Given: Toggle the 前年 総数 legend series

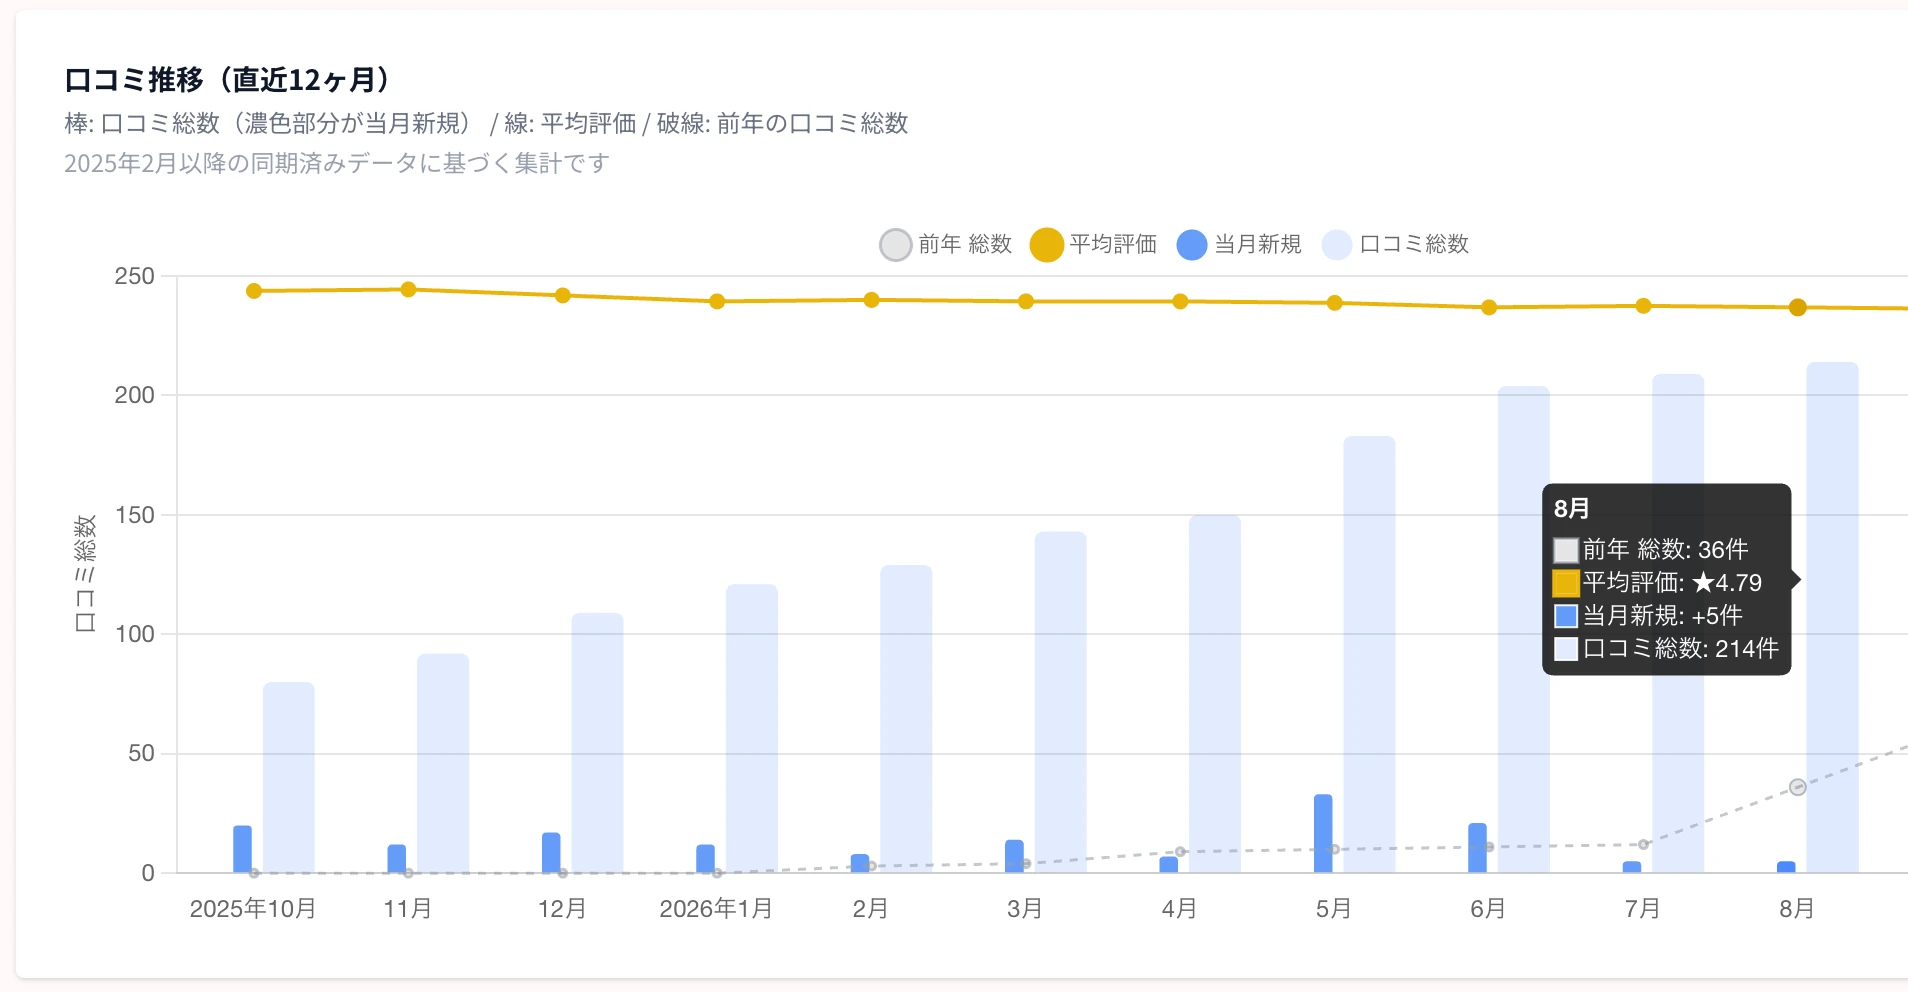Looking at the screenshot, I should 946,244.
